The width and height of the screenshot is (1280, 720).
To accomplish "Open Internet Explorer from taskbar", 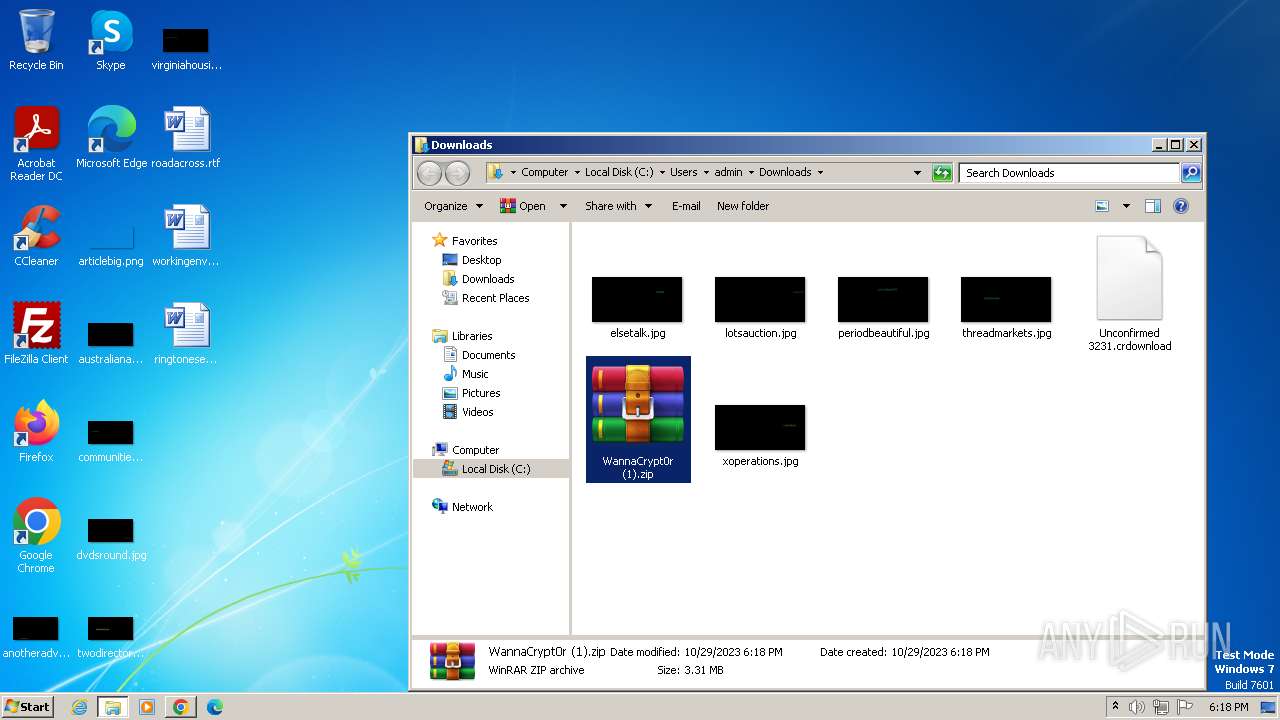I will click(80, 707).
